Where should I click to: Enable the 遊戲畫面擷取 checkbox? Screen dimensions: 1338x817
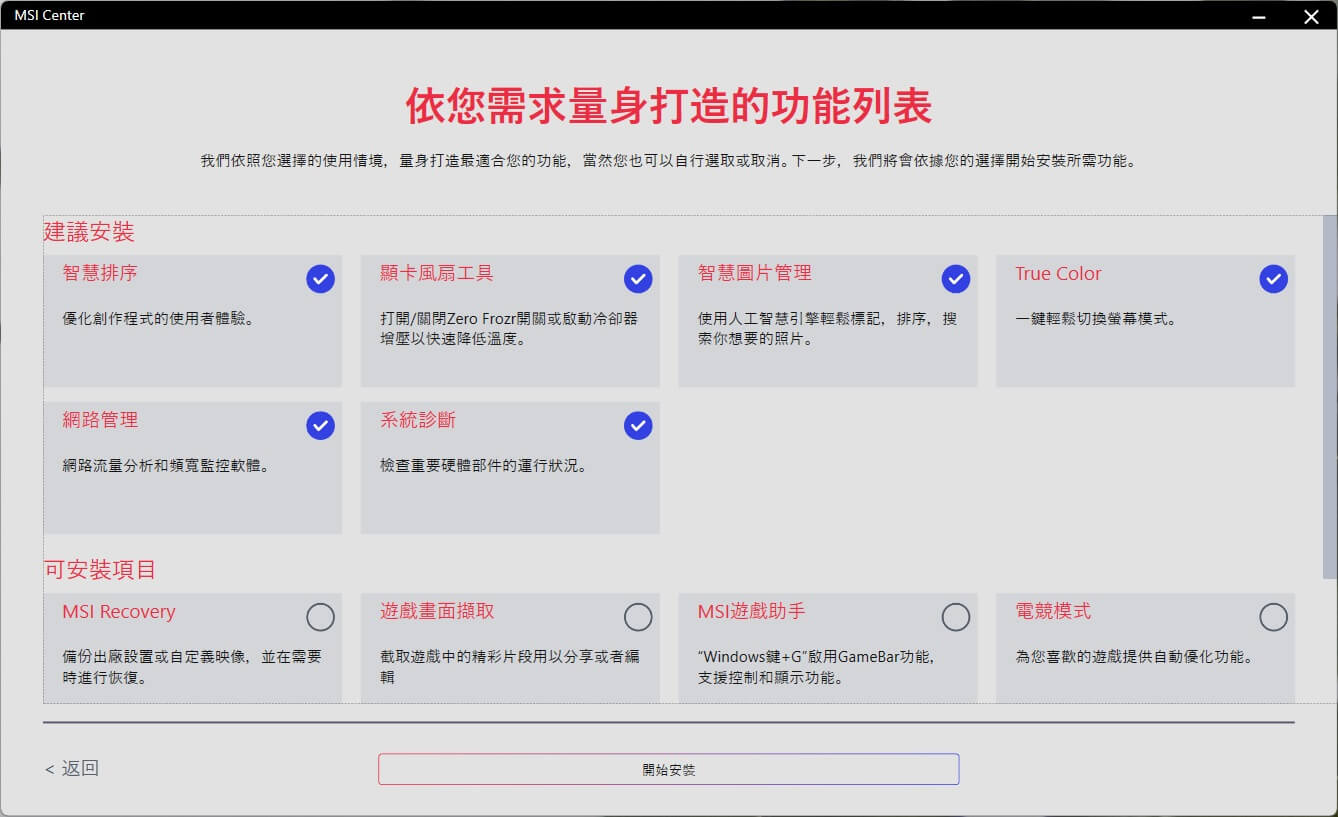(638, 617)
